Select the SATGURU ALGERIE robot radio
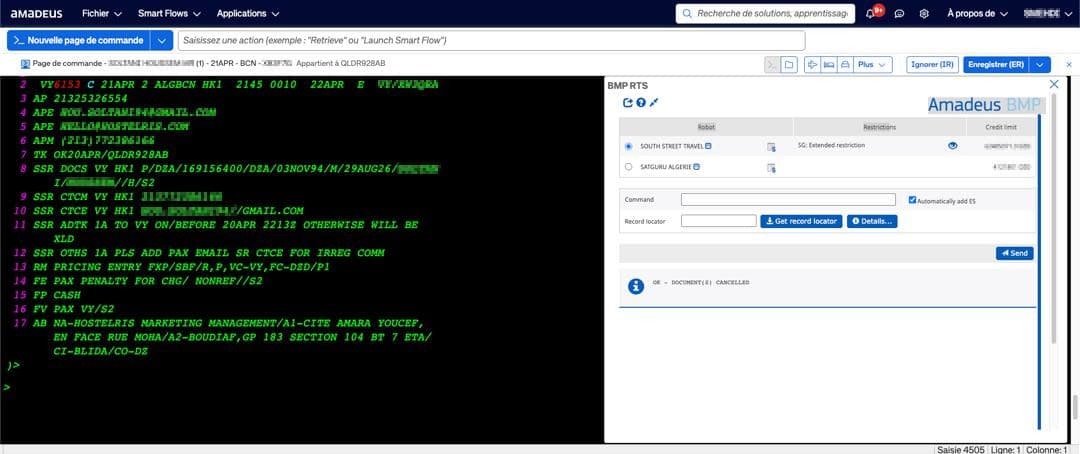Screen dimensions: 1080x454 (628, 167)
